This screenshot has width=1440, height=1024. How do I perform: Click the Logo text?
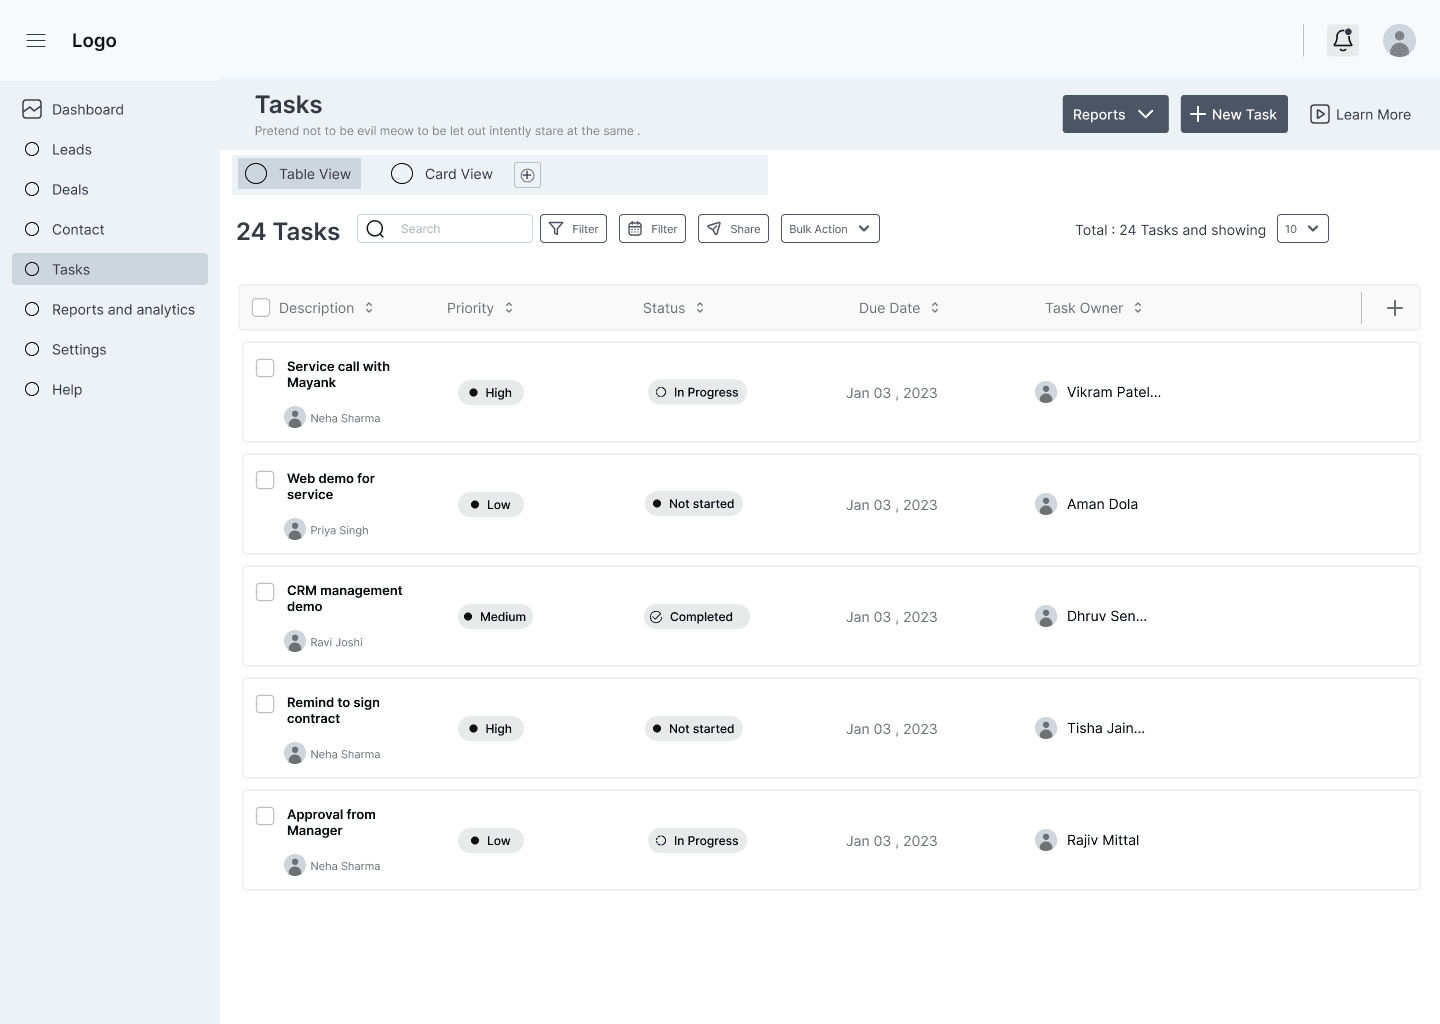(94, 41)
